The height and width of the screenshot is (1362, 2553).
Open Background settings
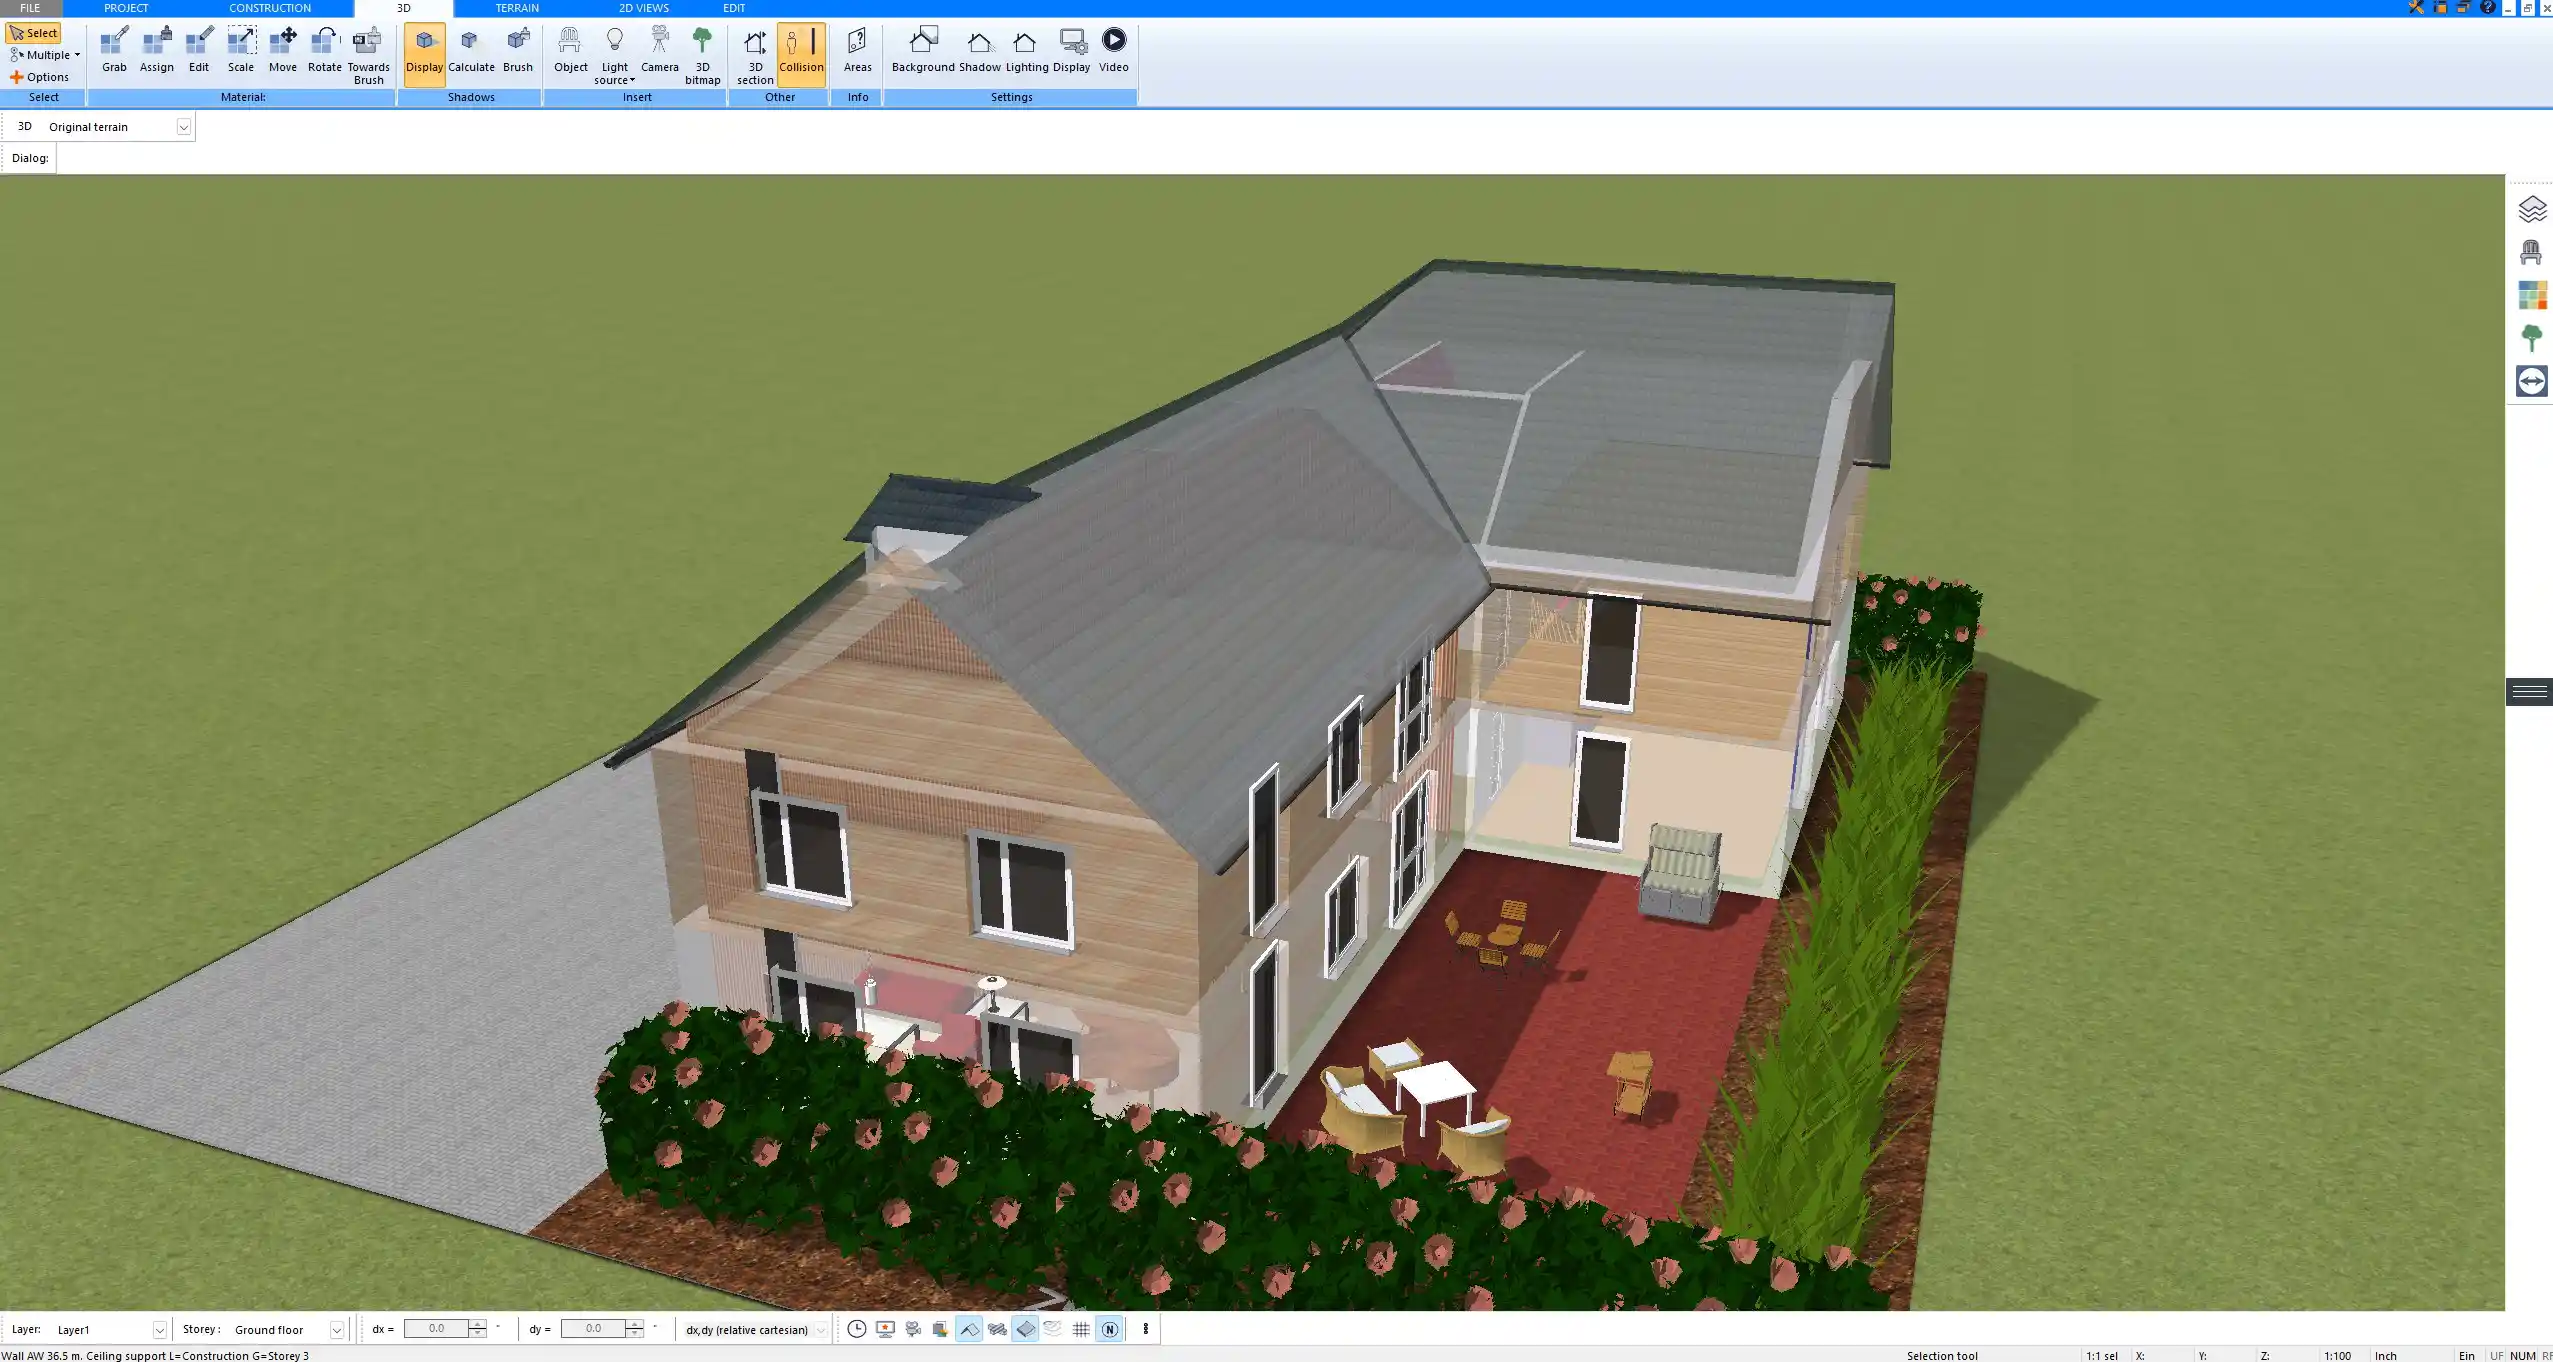click(x=923, y=50)
